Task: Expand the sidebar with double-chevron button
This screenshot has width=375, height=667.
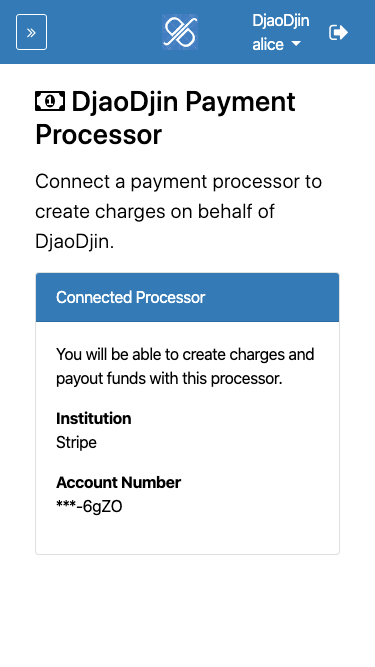Action: tap(31, 32)
